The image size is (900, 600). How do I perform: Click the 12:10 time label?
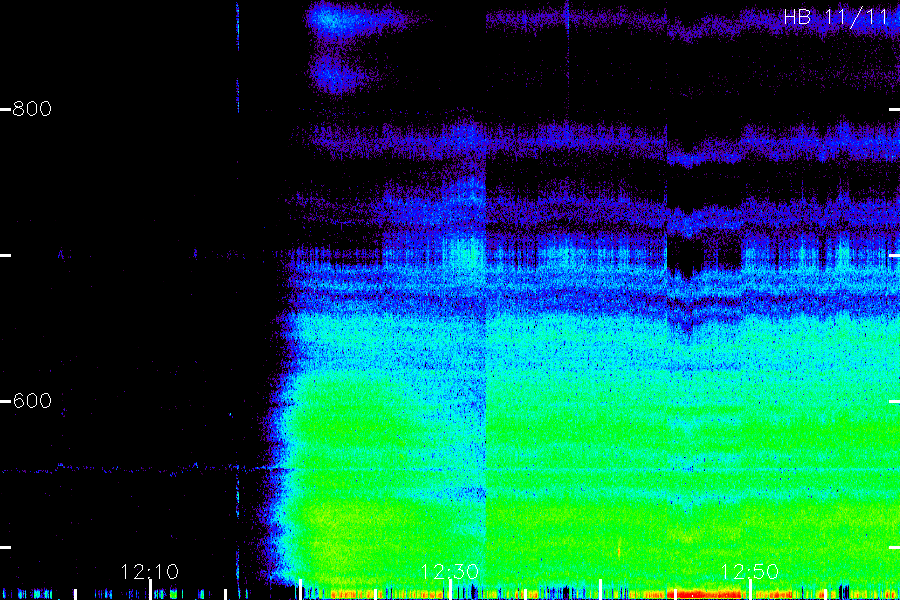pyautogui.click(x=149, y=571)
